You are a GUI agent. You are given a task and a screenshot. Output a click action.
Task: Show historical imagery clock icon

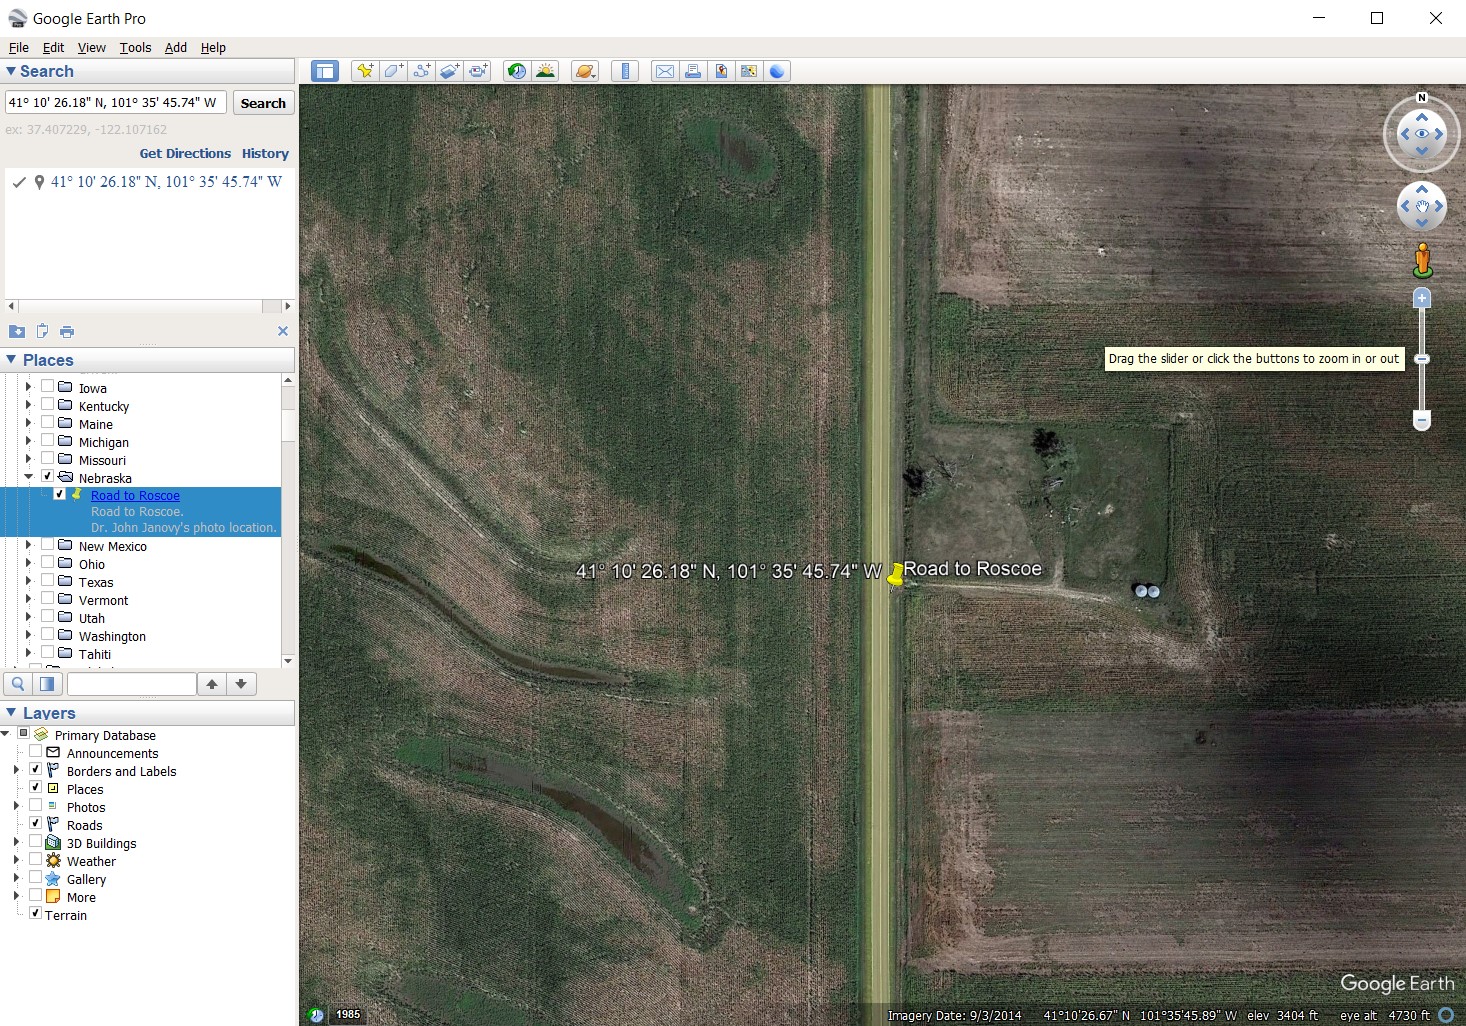tap(517, 71)
